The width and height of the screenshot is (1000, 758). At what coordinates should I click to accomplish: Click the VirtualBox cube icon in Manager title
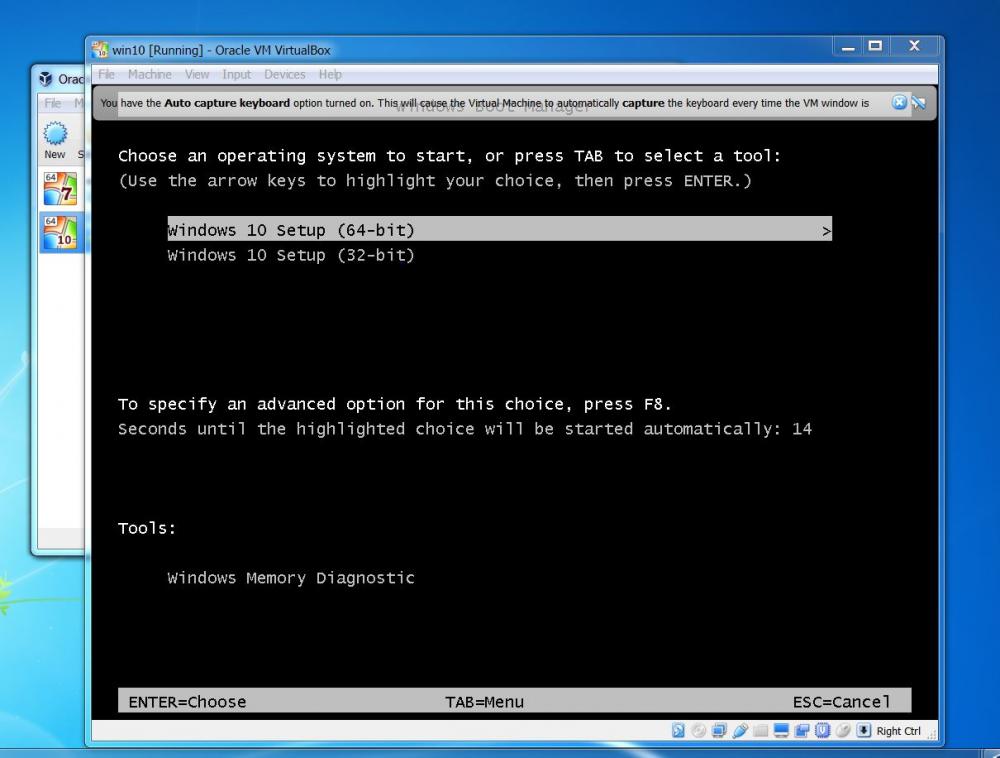pyautogui.click(x=45, y=78)
